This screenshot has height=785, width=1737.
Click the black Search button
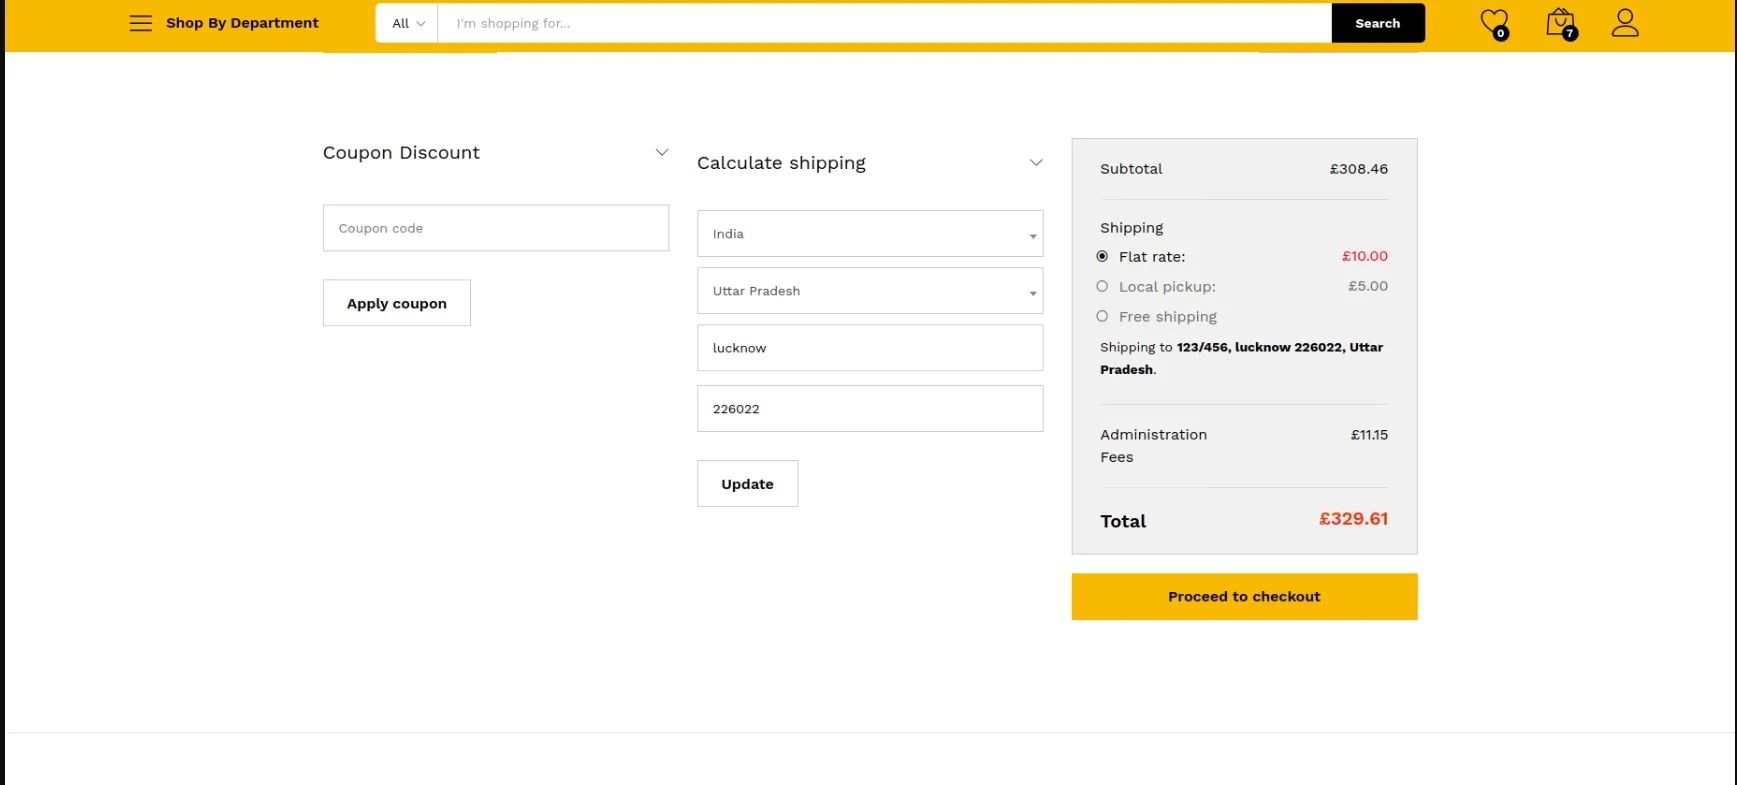(1377, 23)
